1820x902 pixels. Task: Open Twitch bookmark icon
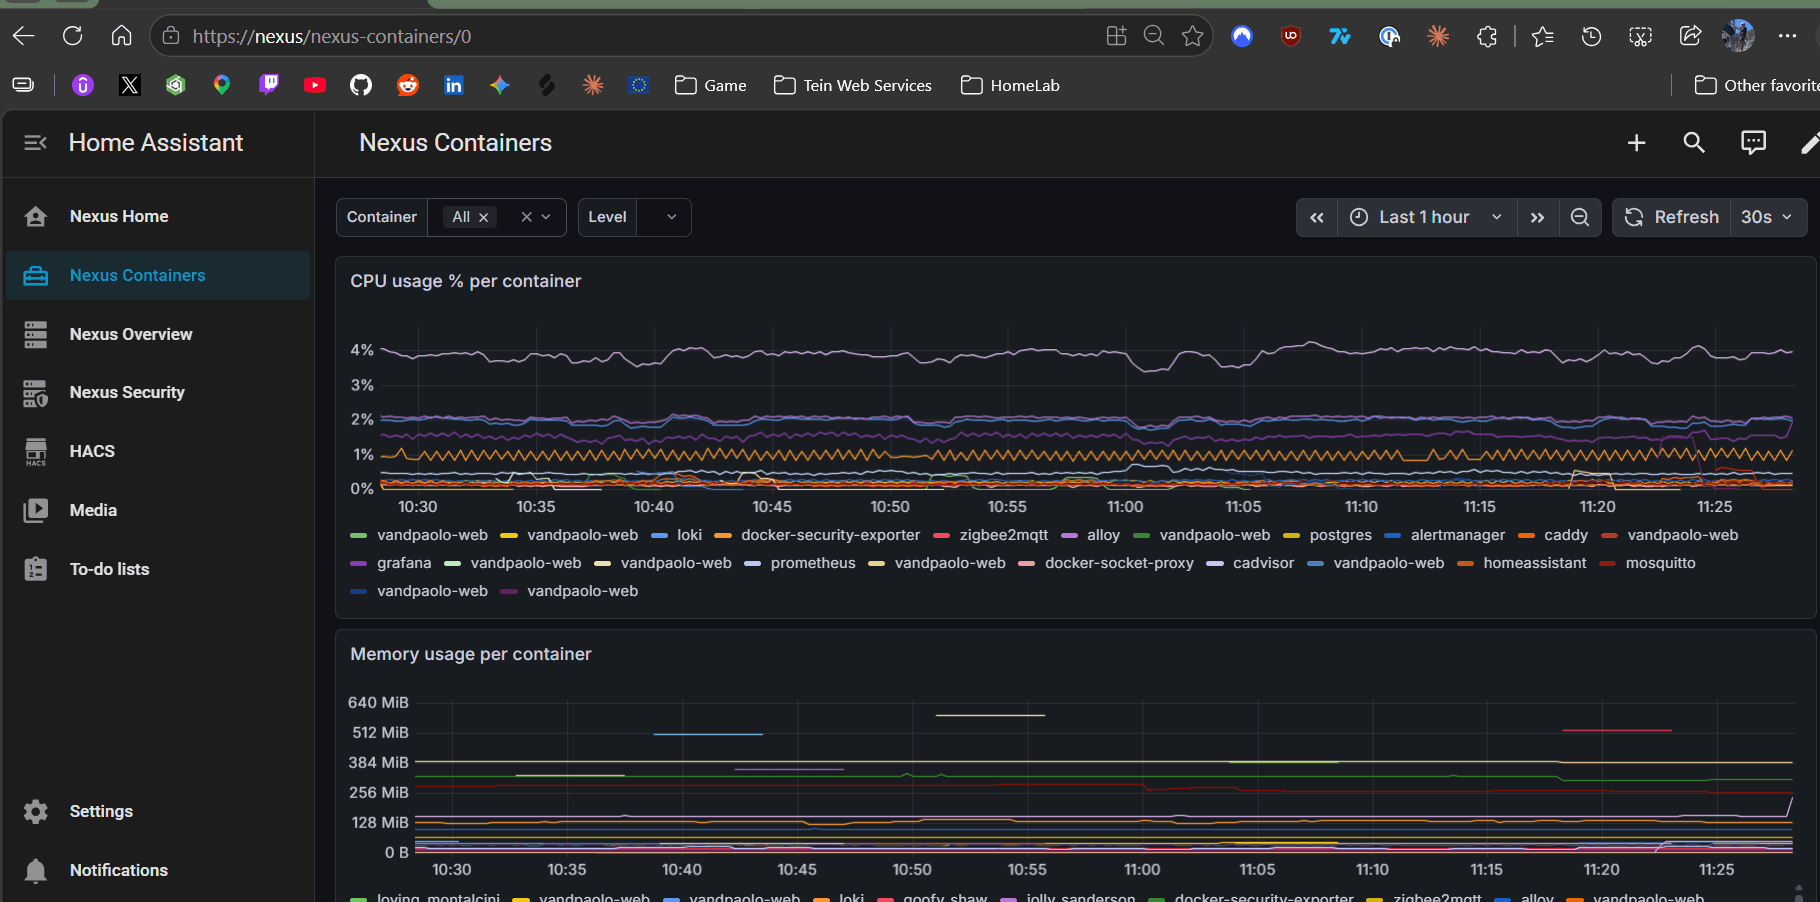click(x=269, y=85)
